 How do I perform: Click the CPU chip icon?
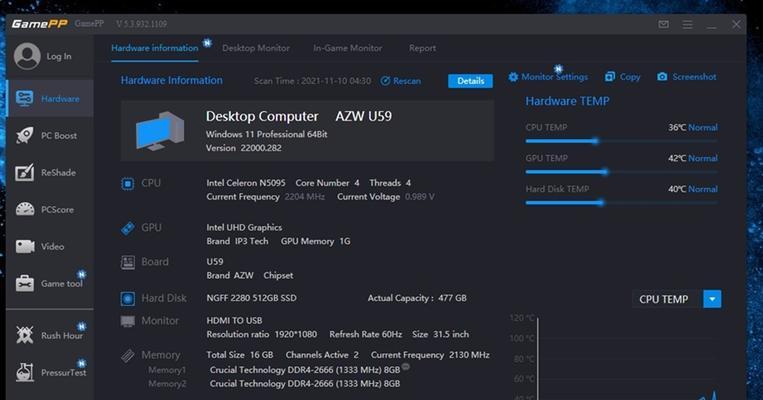point(127,183)
